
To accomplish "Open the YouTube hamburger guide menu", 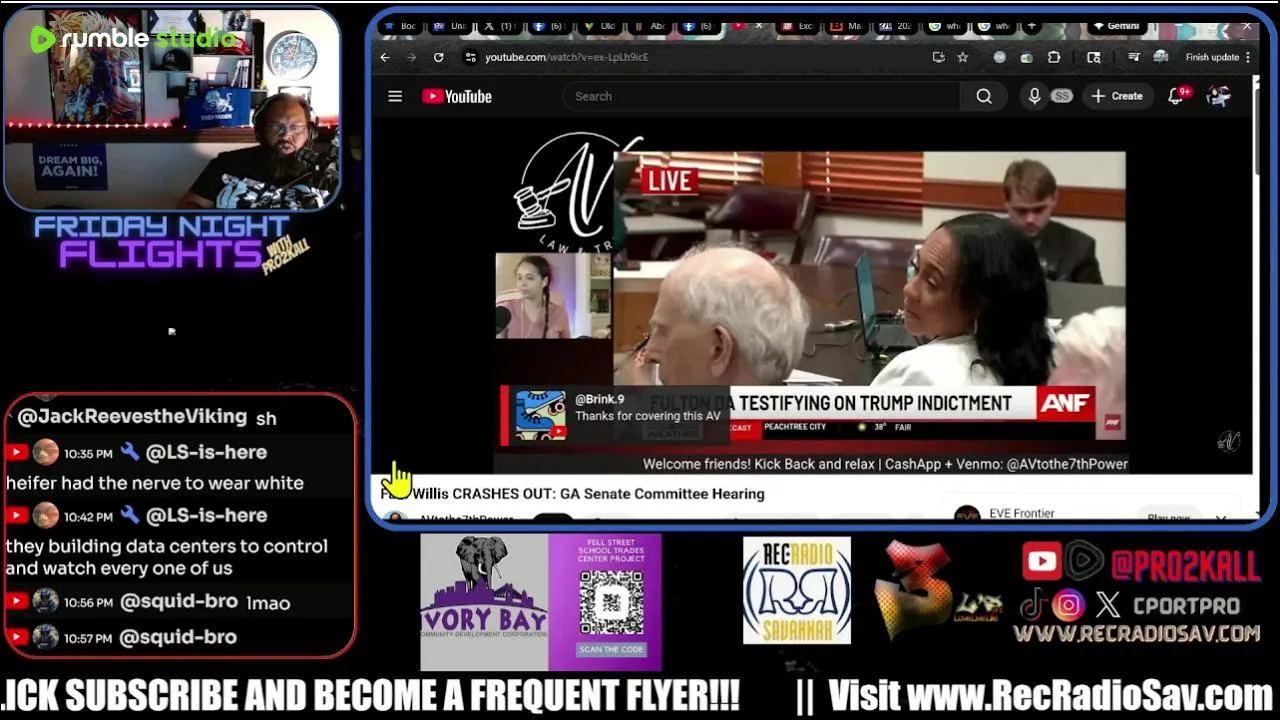I will pos(395,96).
